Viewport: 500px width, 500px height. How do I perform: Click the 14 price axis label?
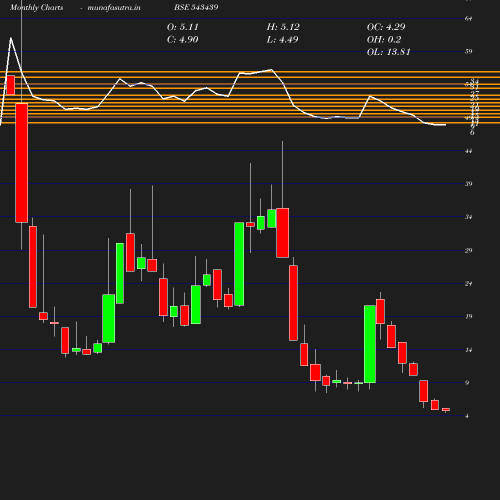click(468, 350)
